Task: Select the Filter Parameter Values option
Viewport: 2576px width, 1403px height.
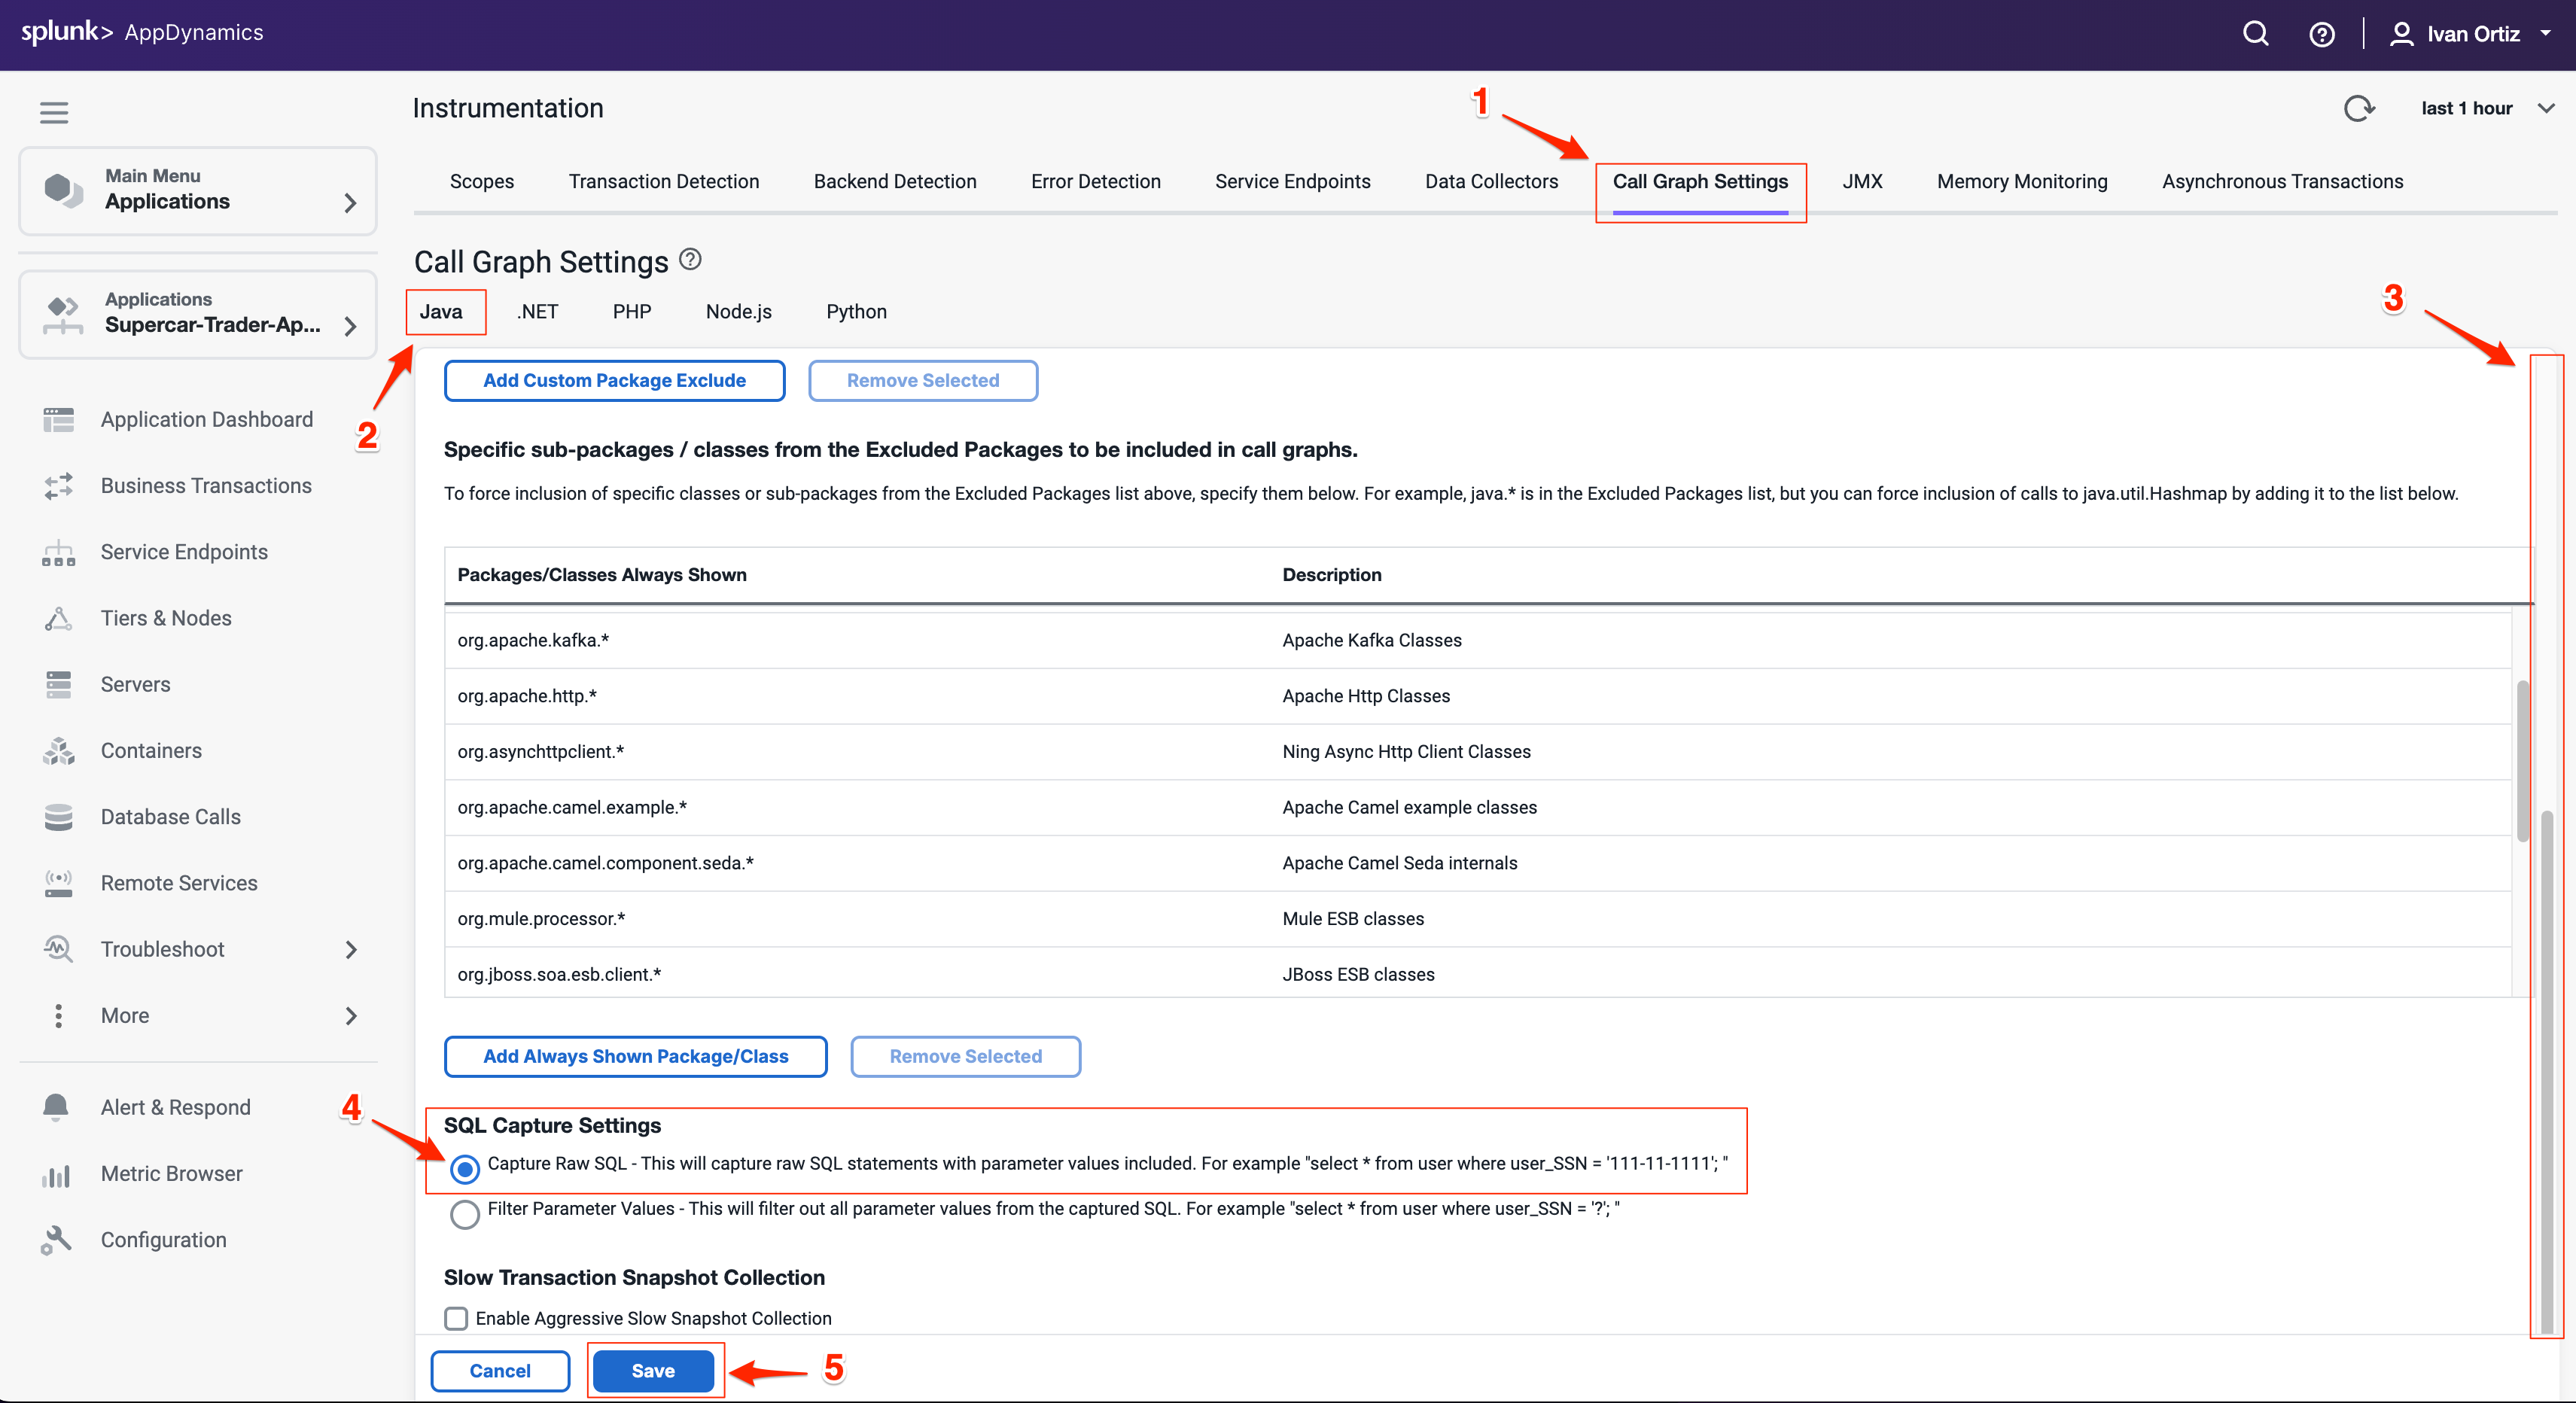Action: point(464,1214)
